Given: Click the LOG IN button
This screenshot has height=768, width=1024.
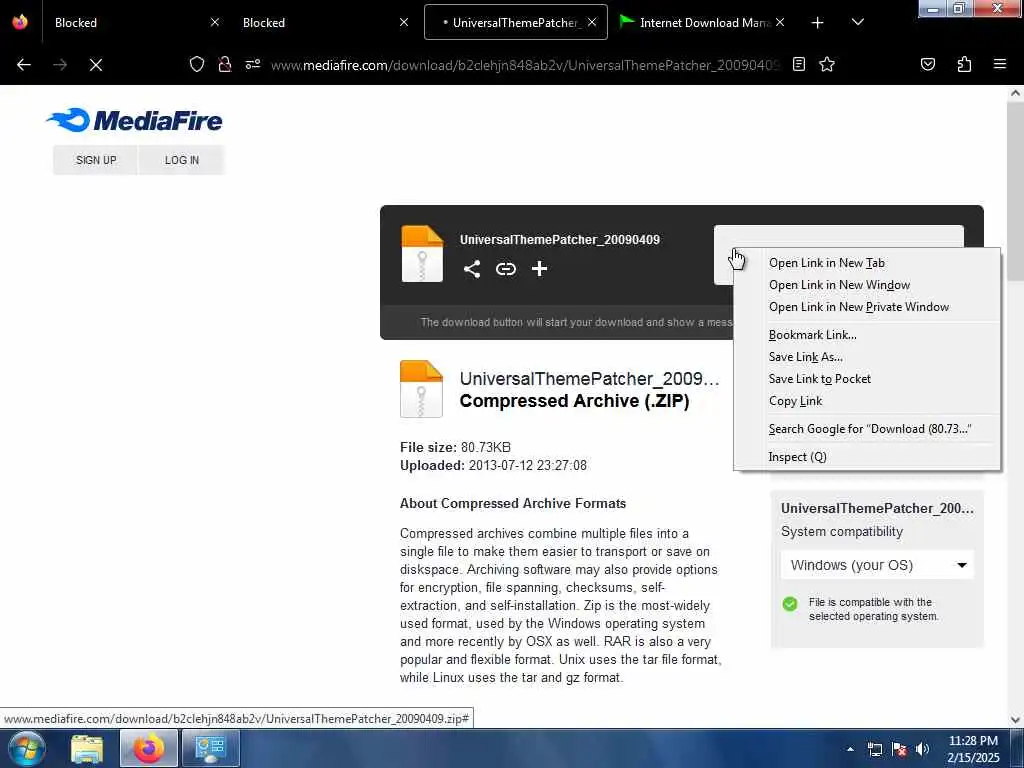Looking at the screenshot, I should coord(182,160).
